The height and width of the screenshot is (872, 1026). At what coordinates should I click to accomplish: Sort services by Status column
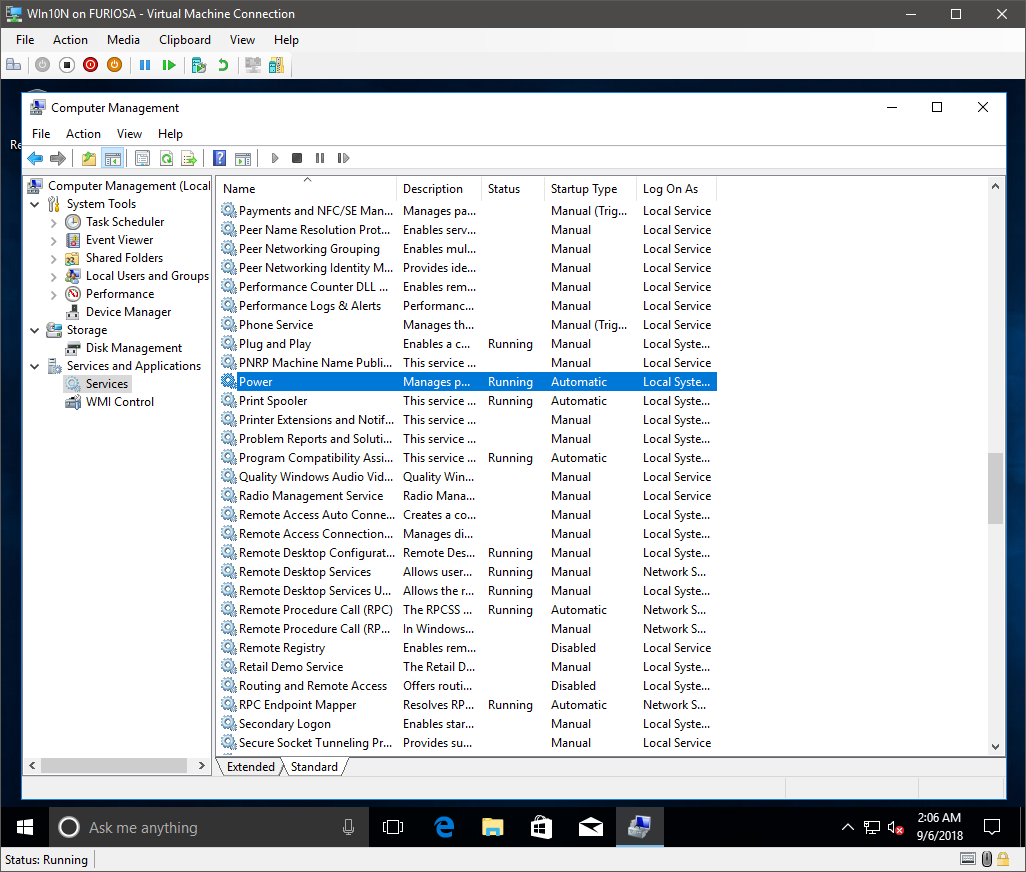pyautogui.click(x=512, y=188)
